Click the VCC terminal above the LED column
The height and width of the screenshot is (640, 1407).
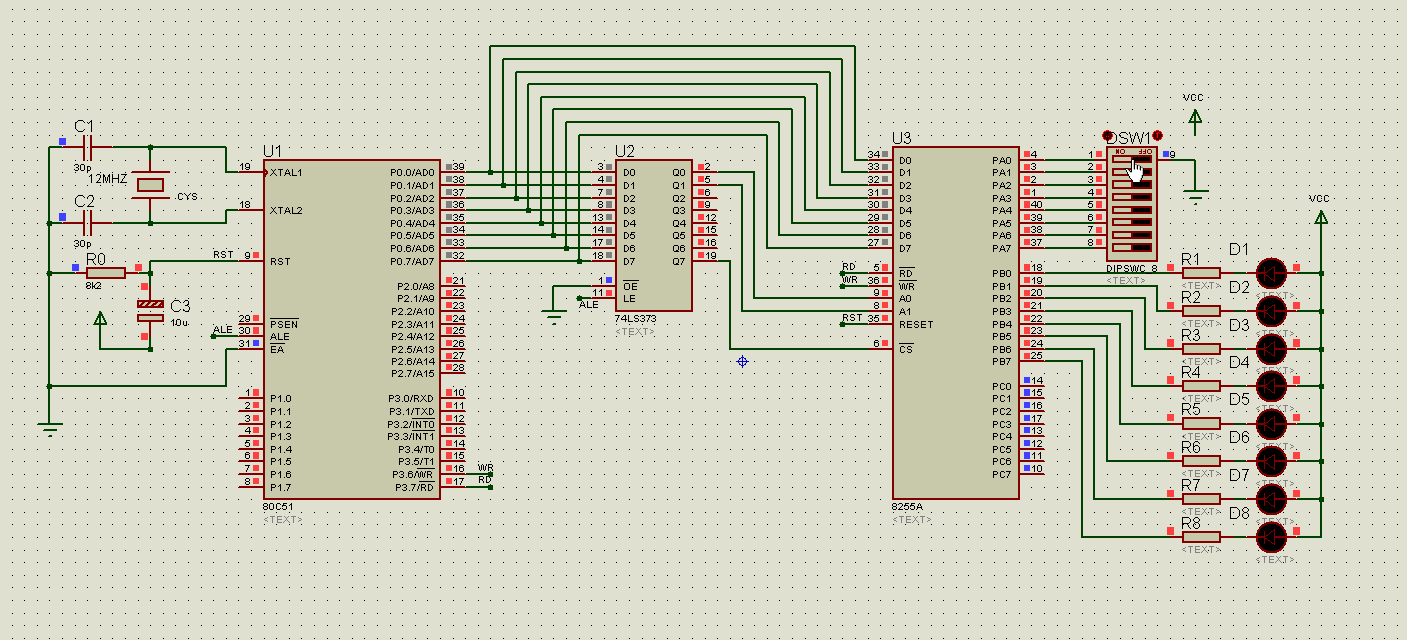coord(1320,216)
